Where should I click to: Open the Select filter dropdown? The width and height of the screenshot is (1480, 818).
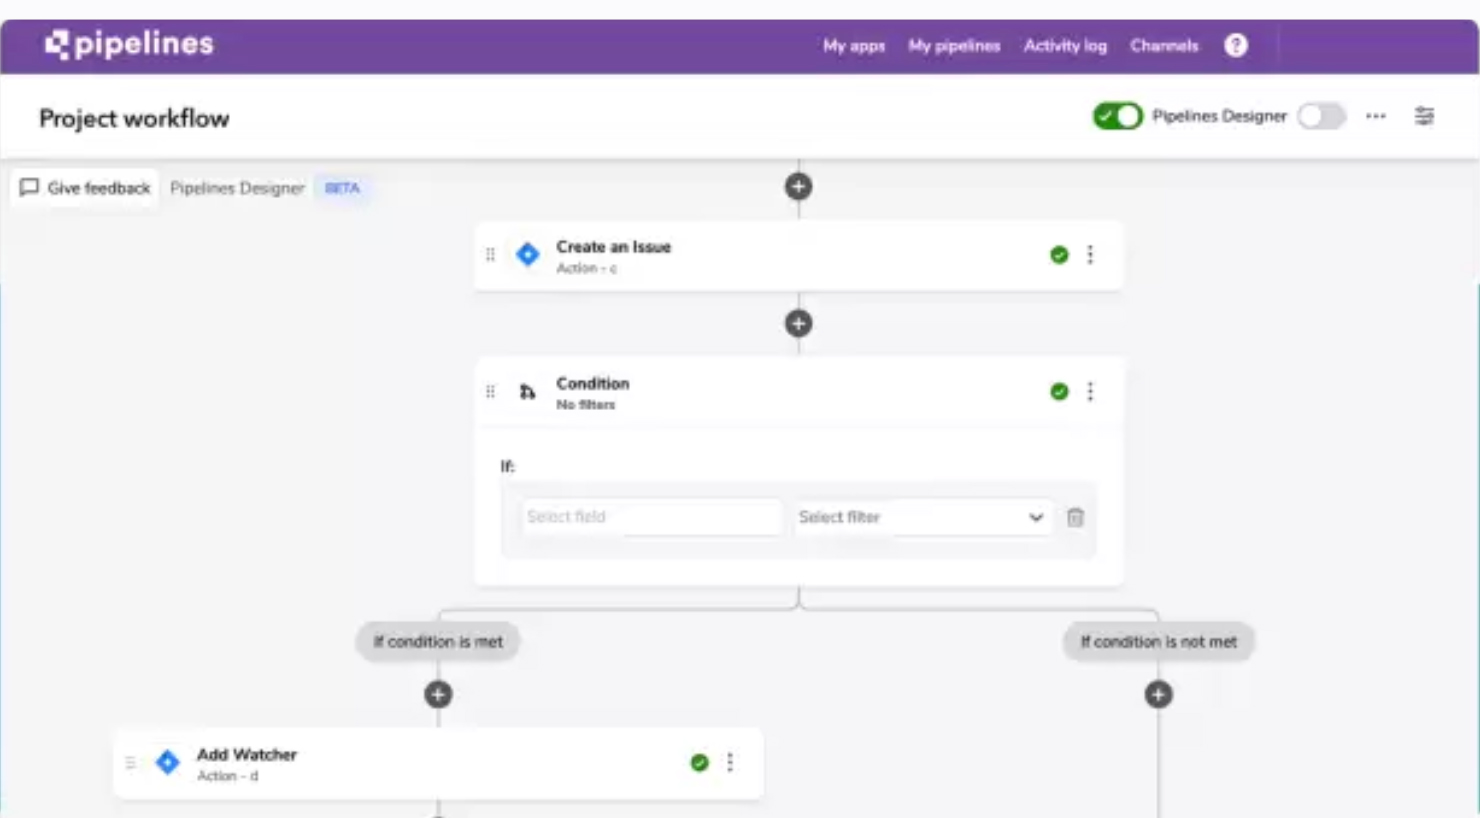point(921,517)
